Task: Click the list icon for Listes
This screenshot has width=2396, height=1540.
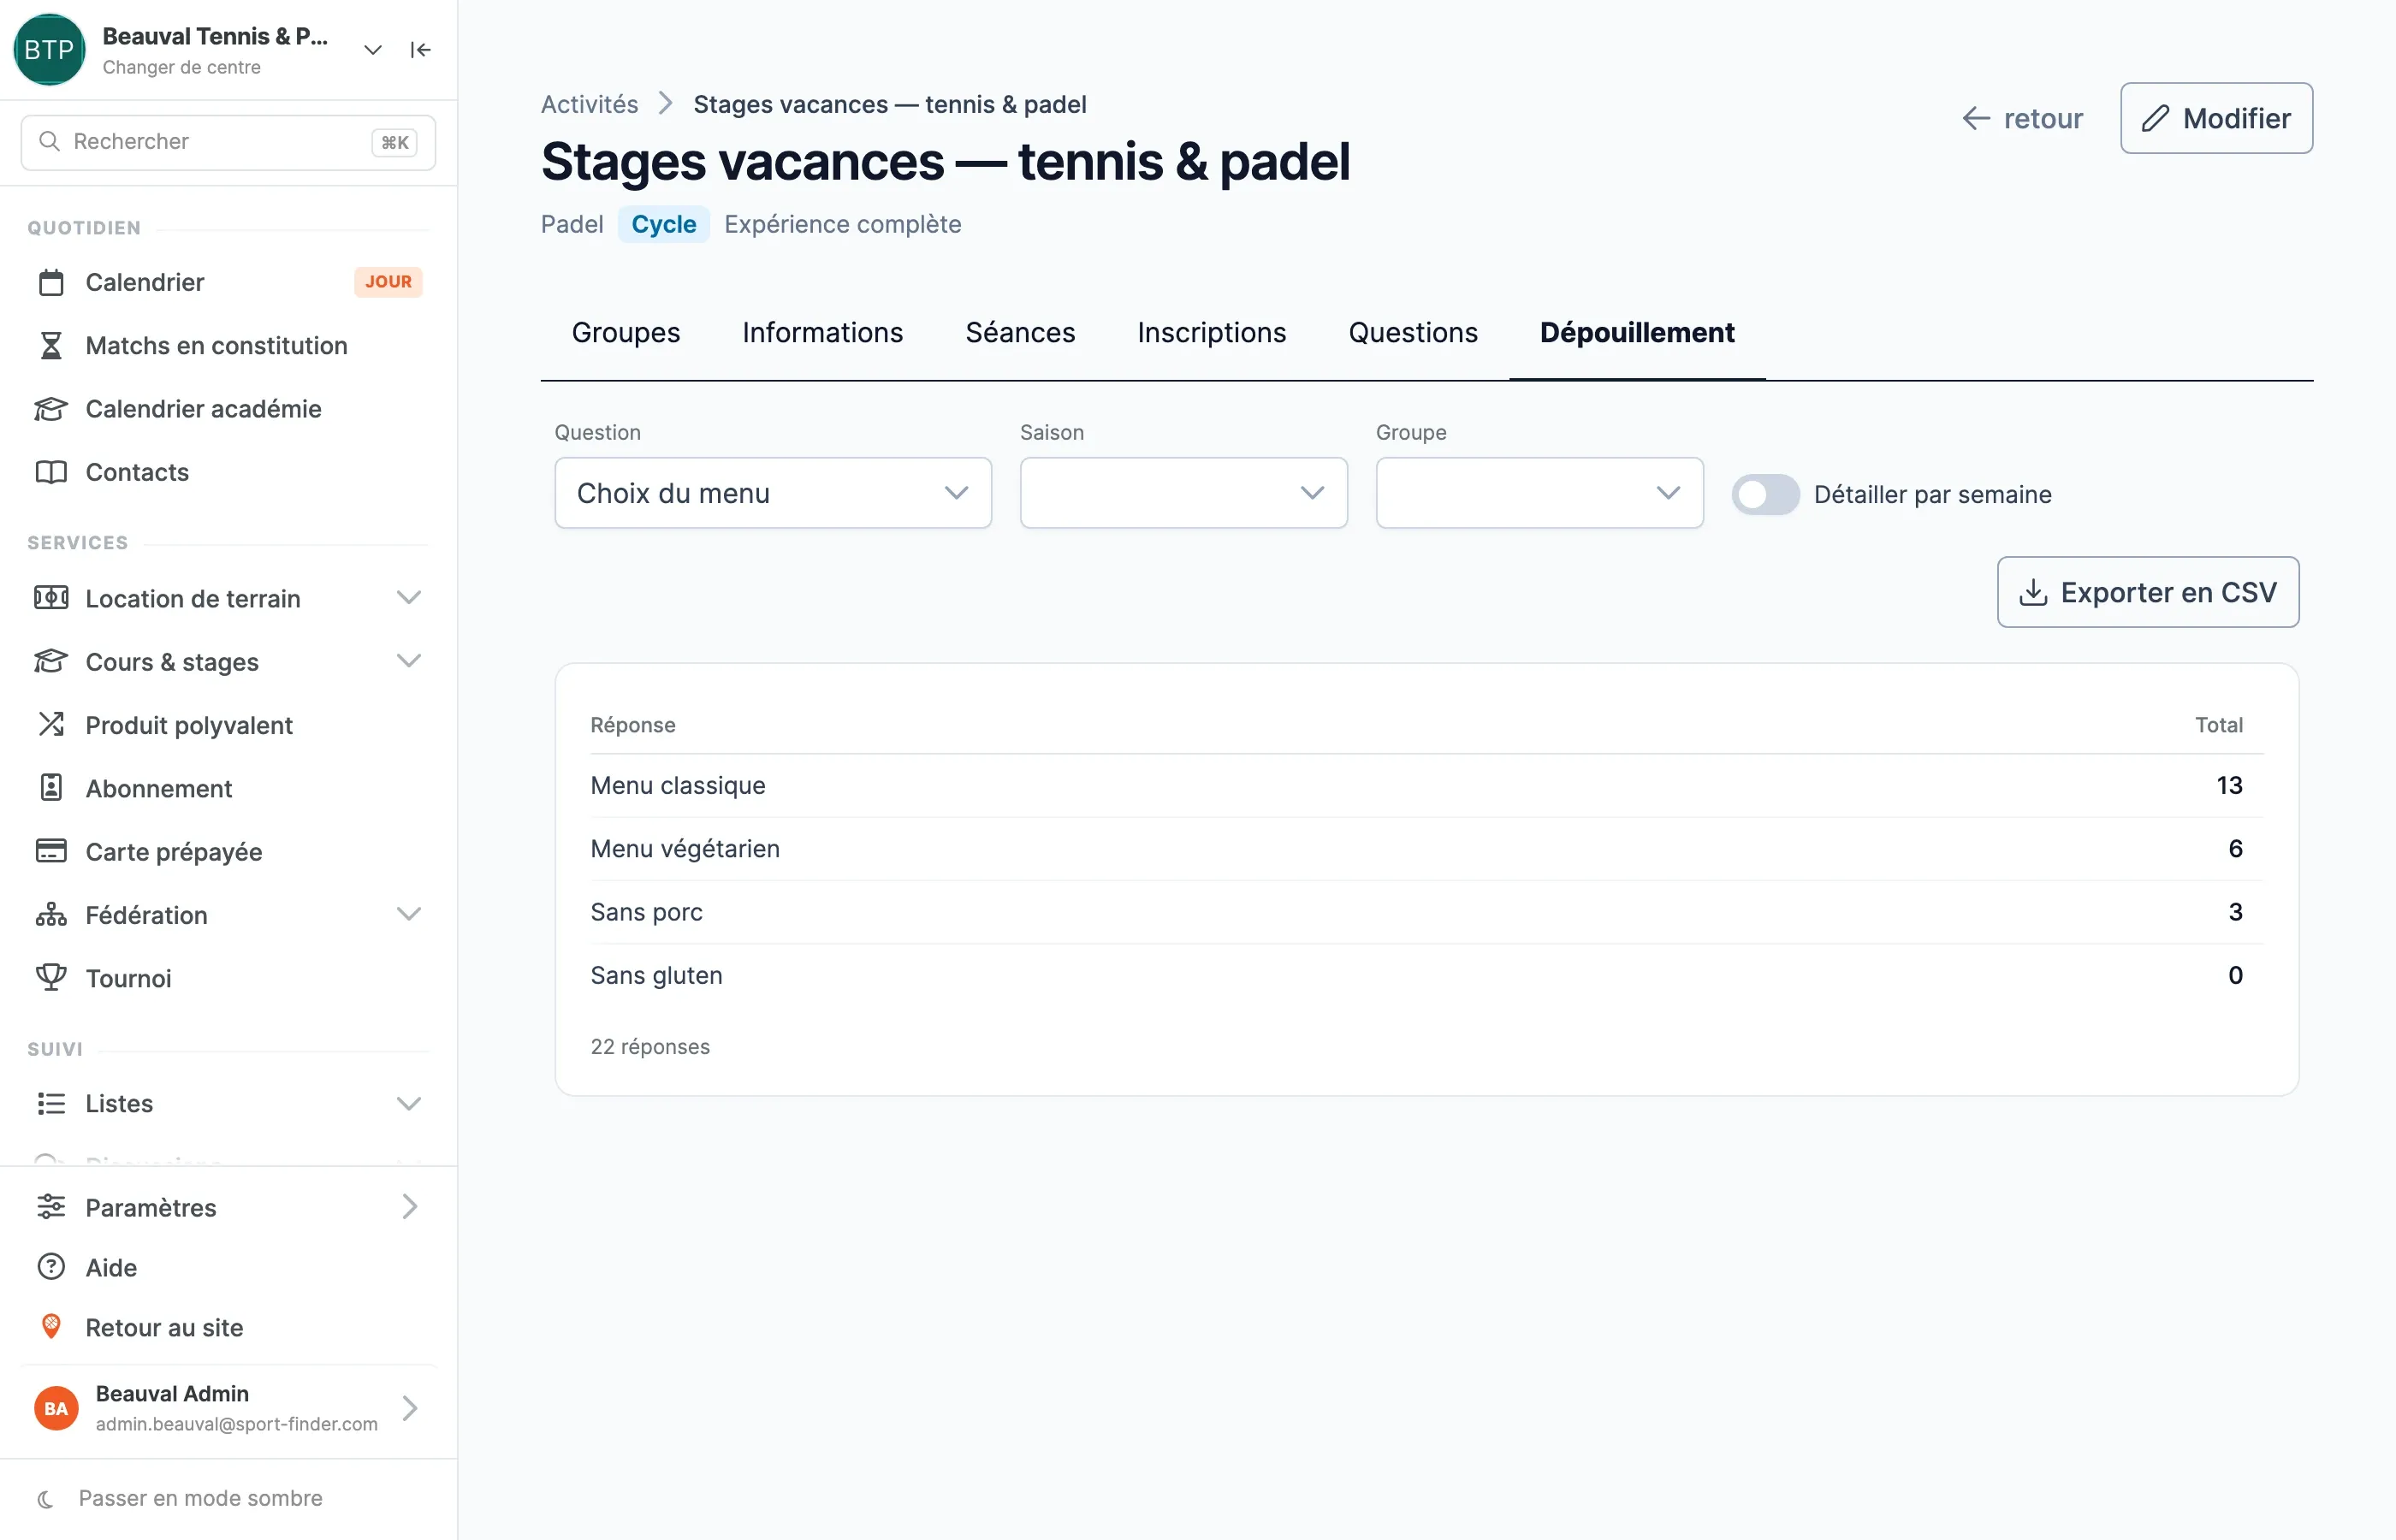Action: [51, 1103]
